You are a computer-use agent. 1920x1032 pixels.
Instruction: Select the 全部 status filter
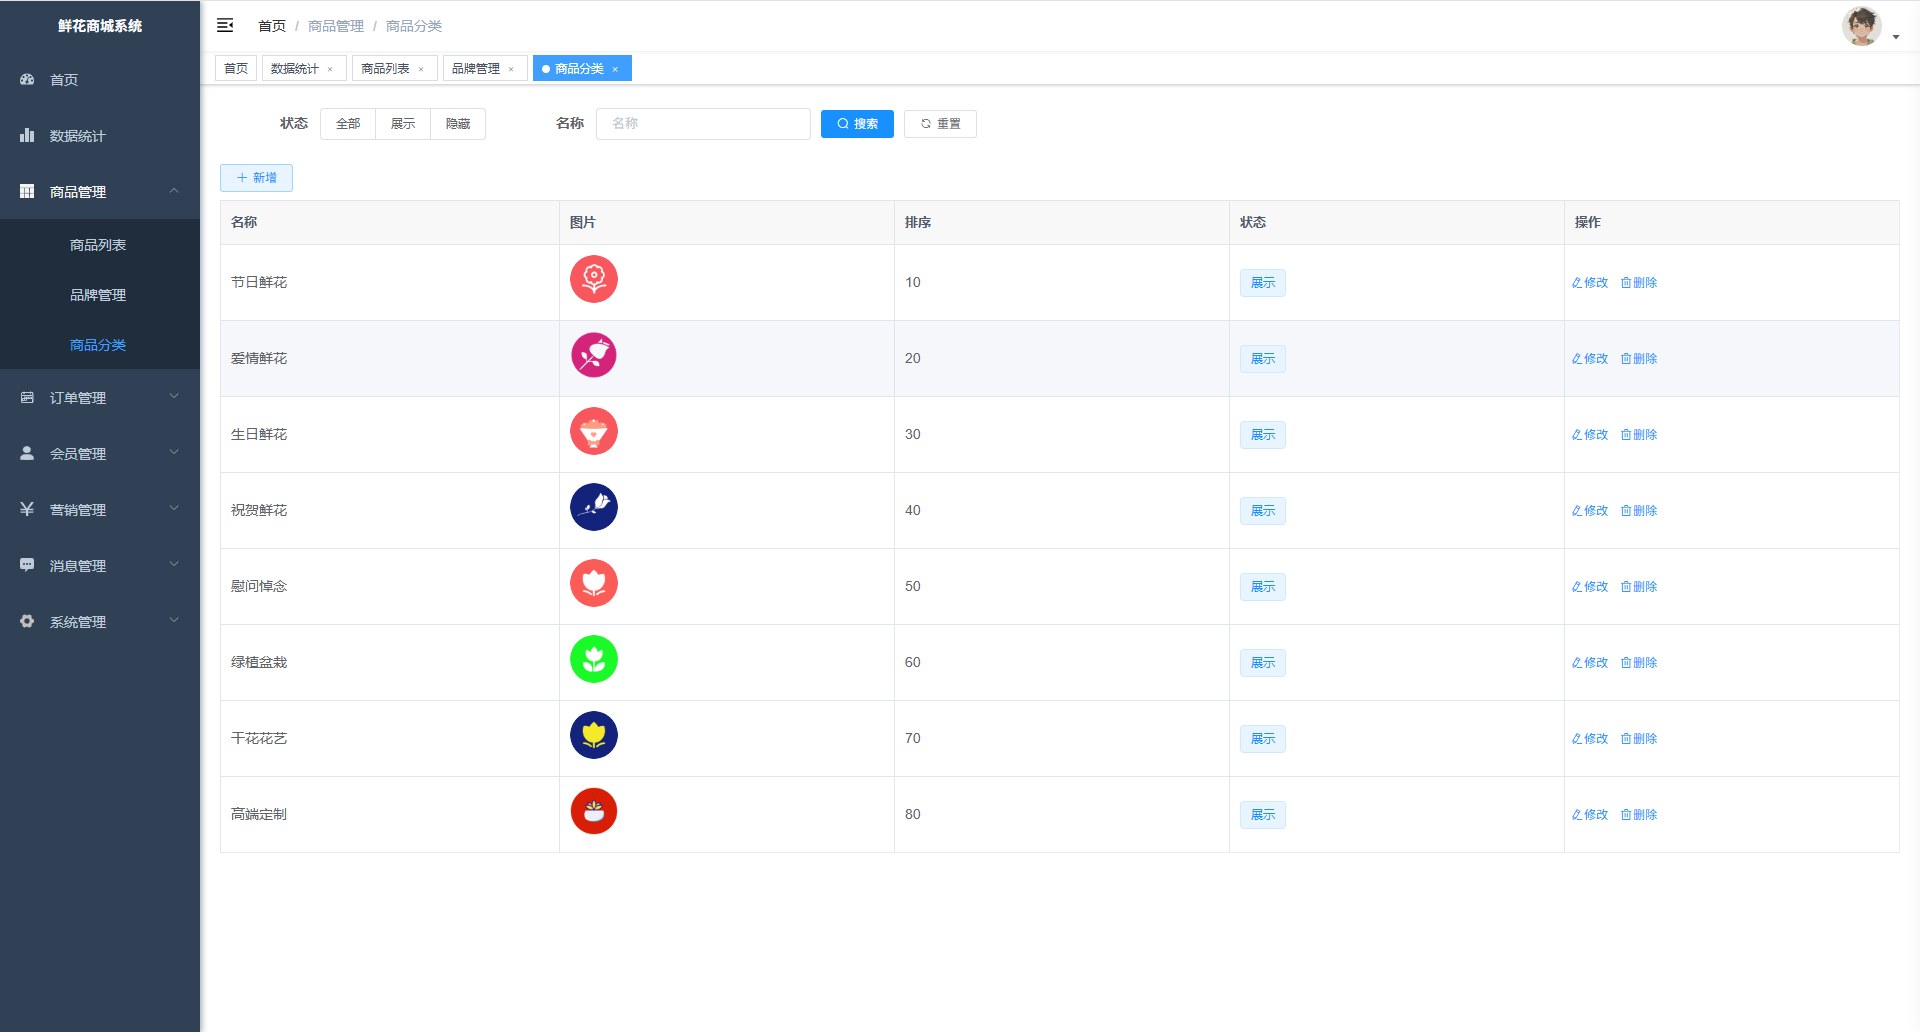[x=347, y=124]
